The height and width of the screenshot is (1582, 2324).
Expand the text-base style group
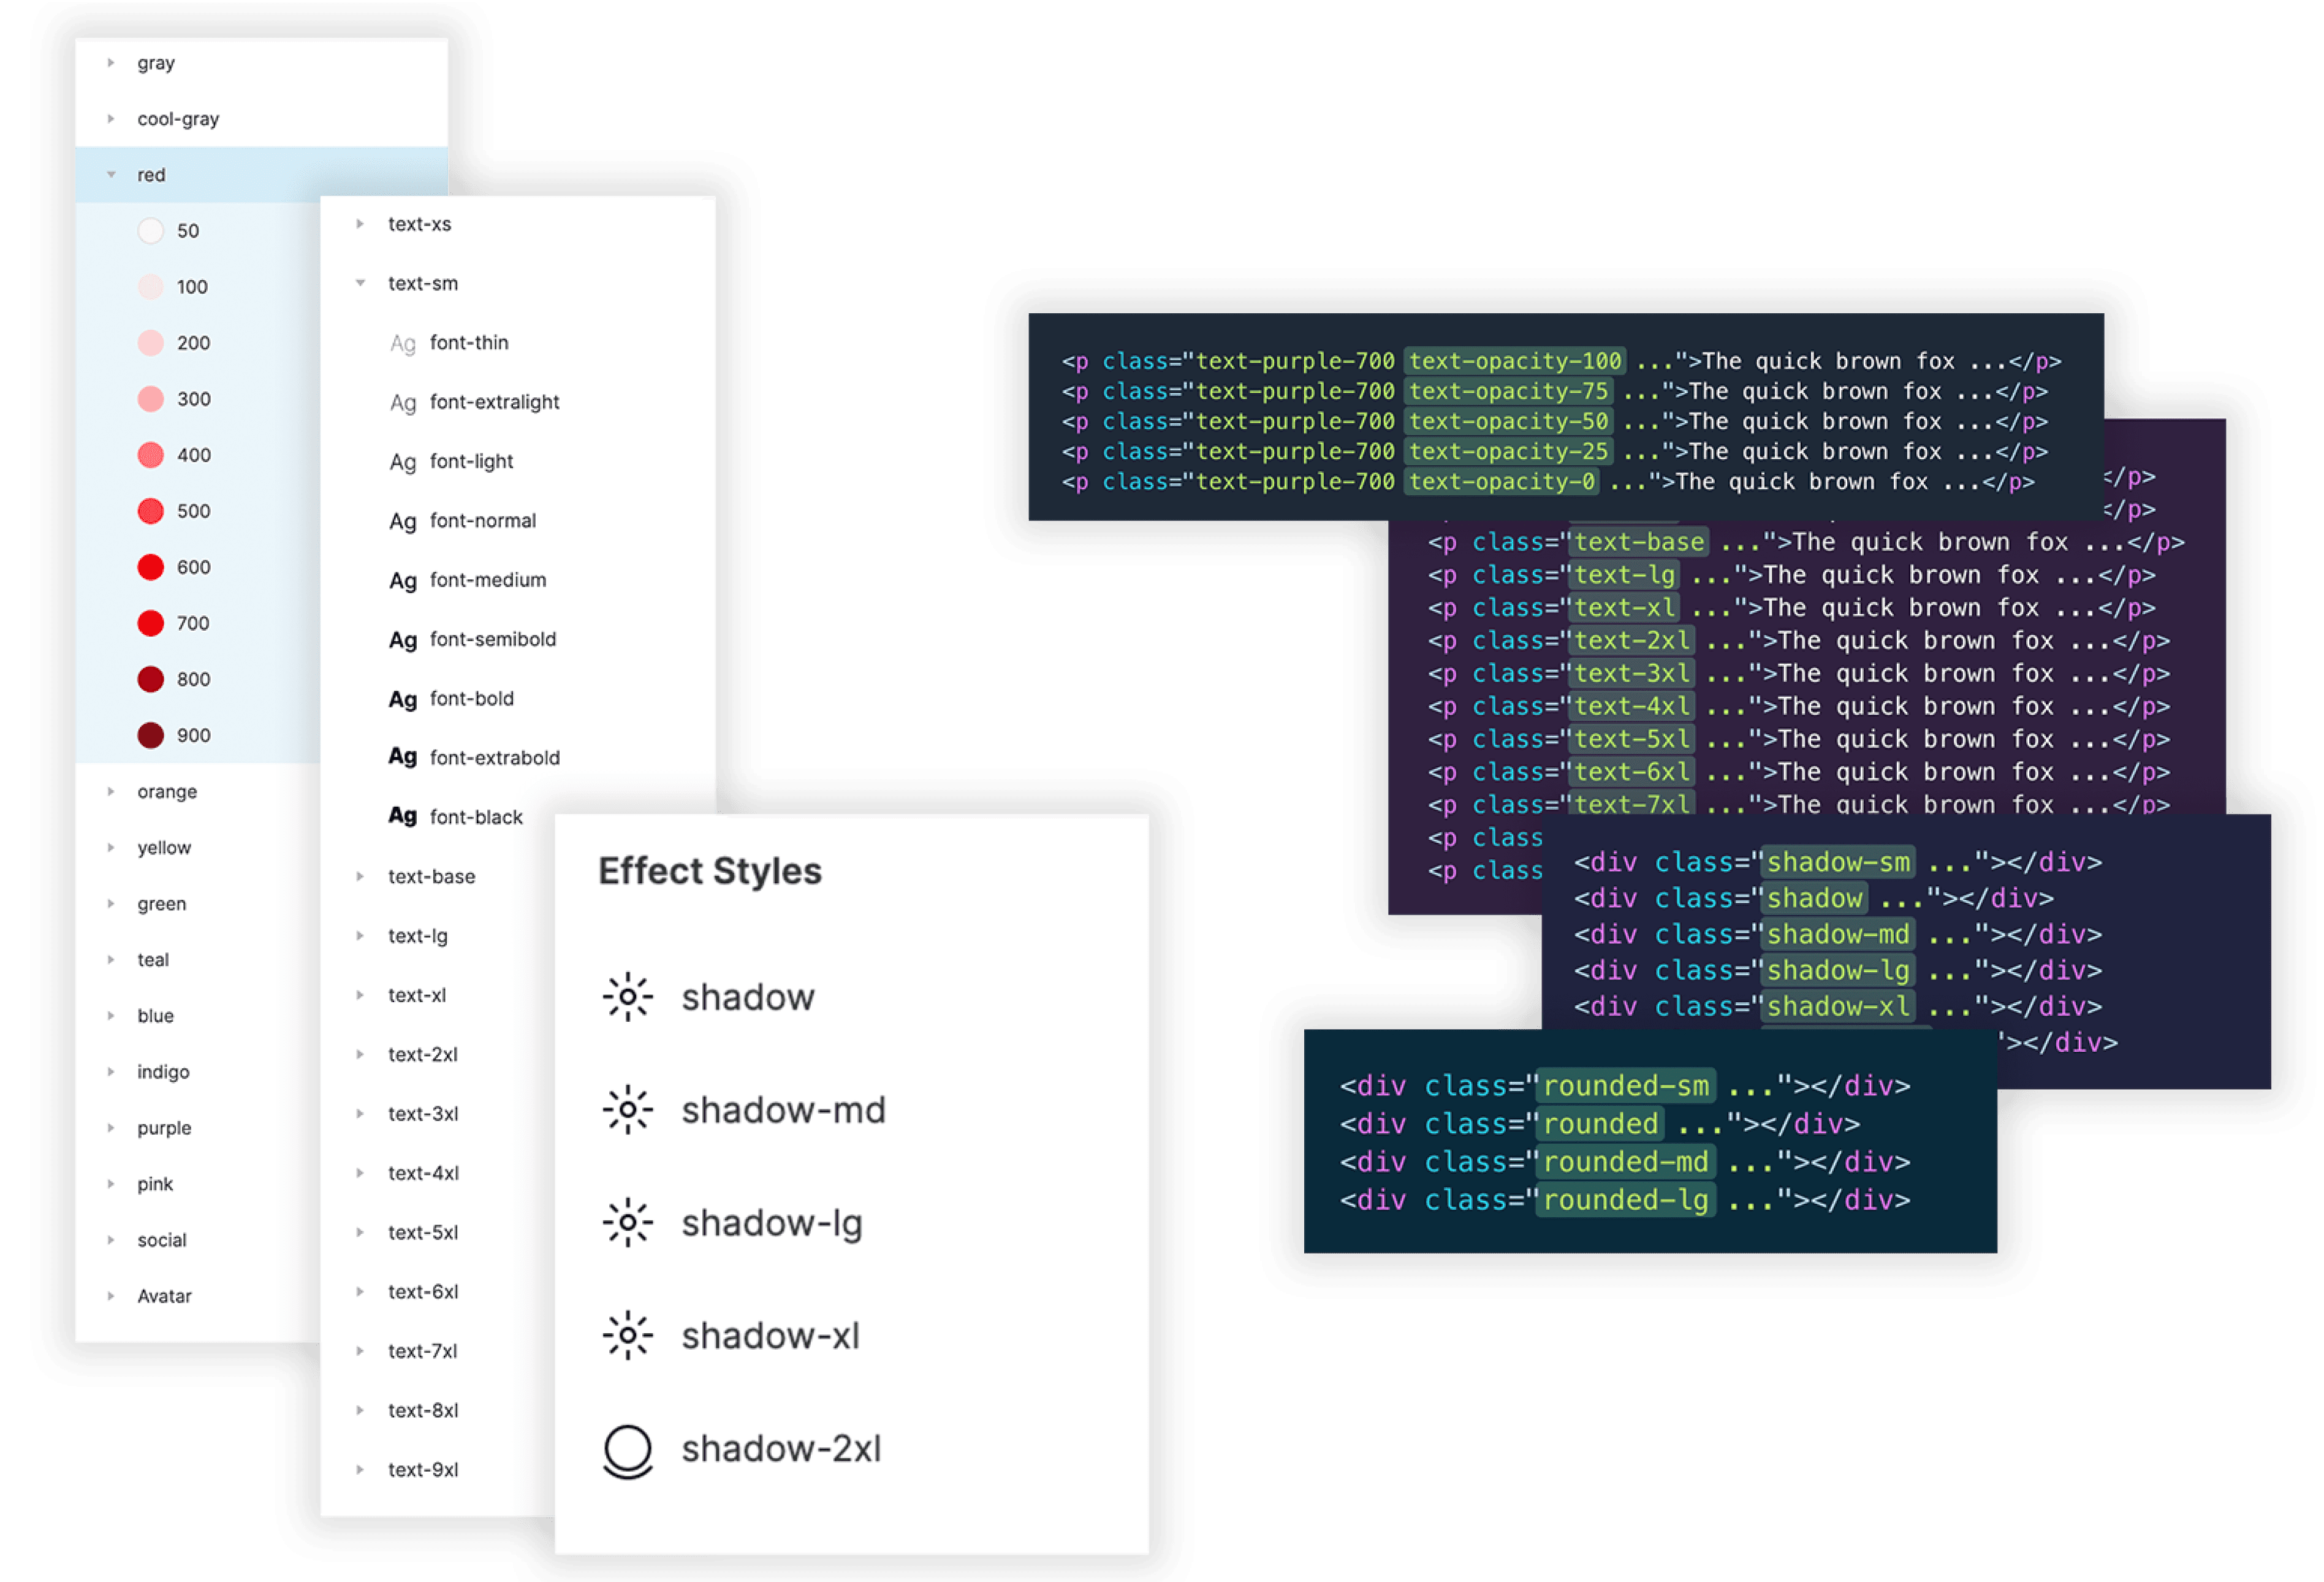coord(360,876)
